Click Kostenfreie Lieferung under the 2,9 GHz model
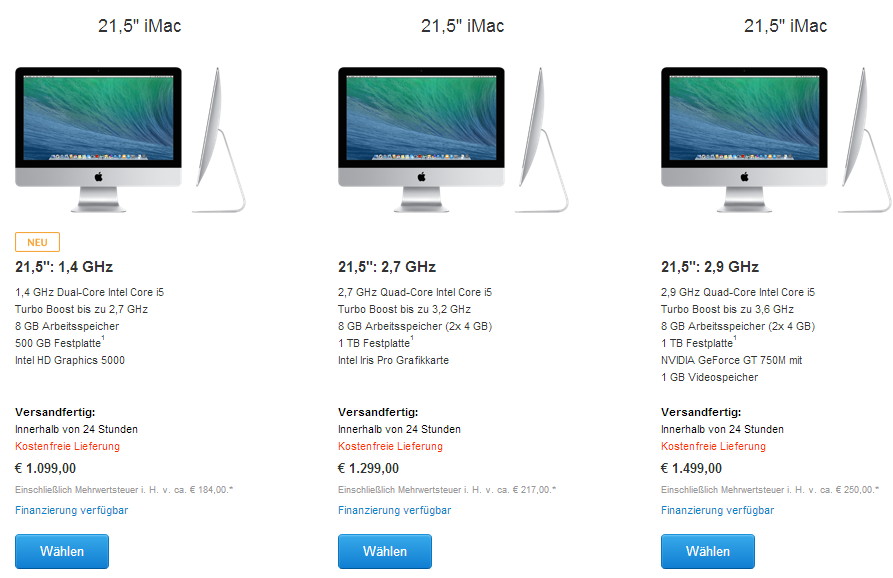This screenshot has height=578, width=893. (713, 446)
